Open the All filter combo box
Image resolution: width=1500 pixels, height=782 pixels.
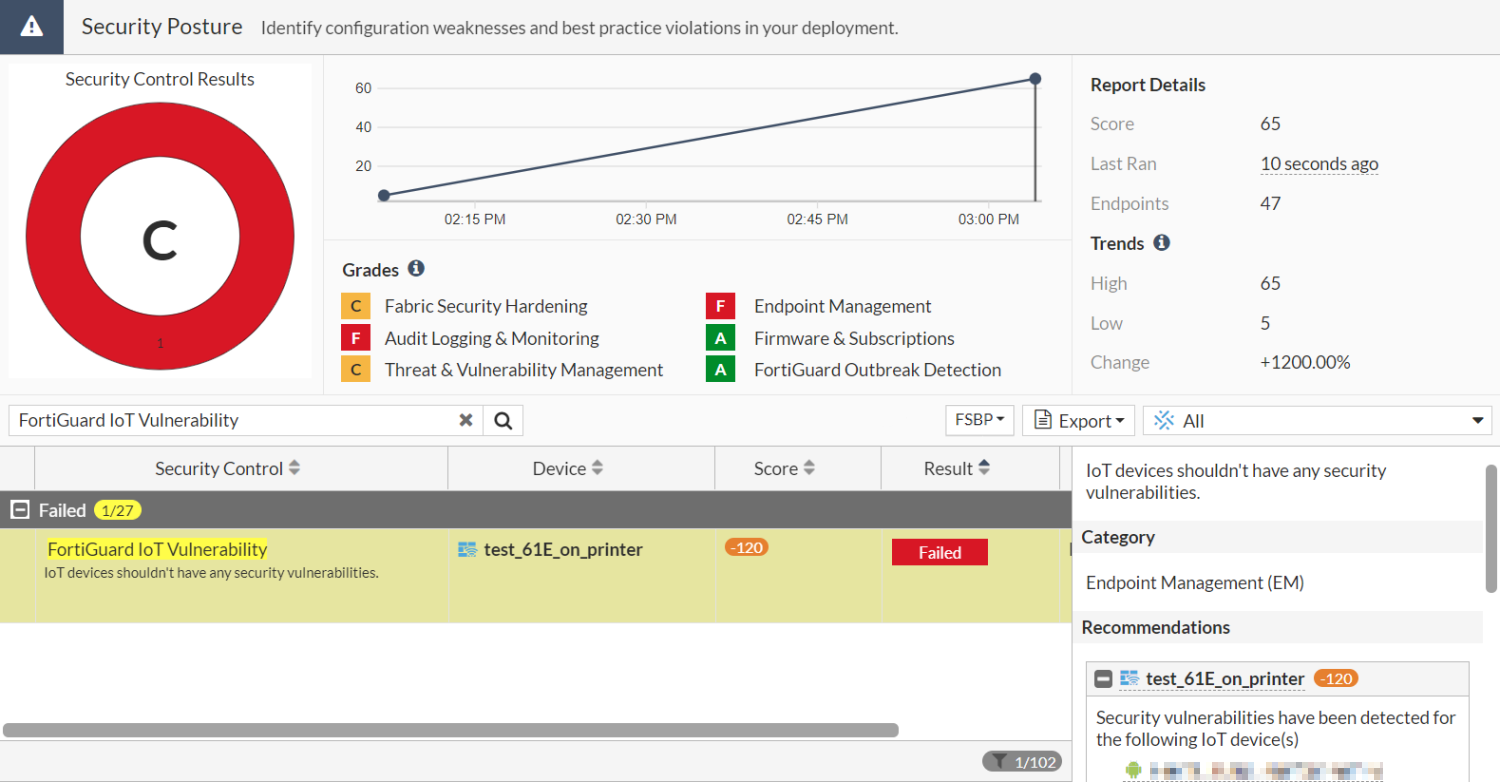tap(1317, 421)
